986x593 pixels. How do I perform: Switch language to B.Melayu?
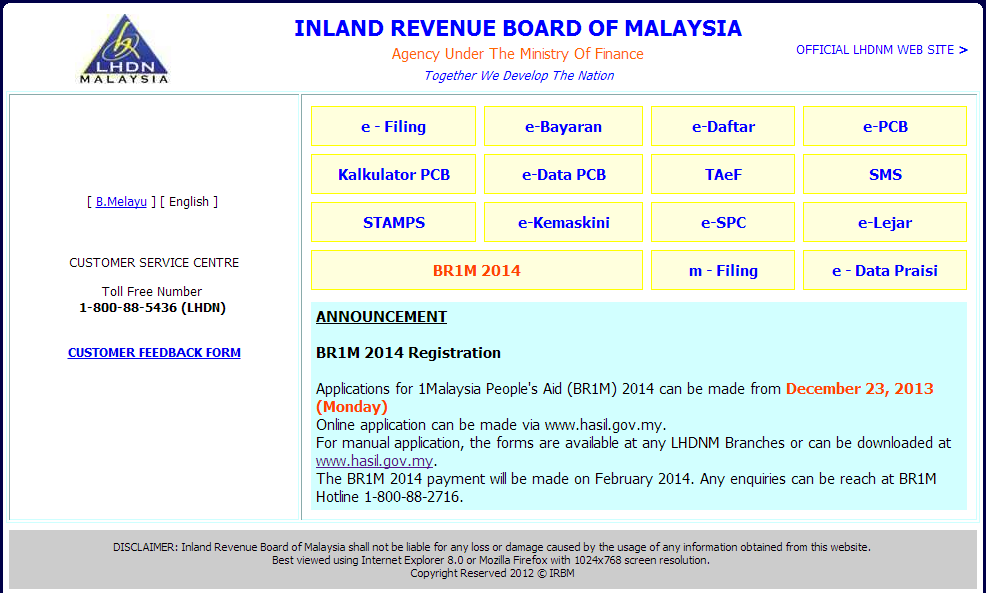click(x=121, y=202)
